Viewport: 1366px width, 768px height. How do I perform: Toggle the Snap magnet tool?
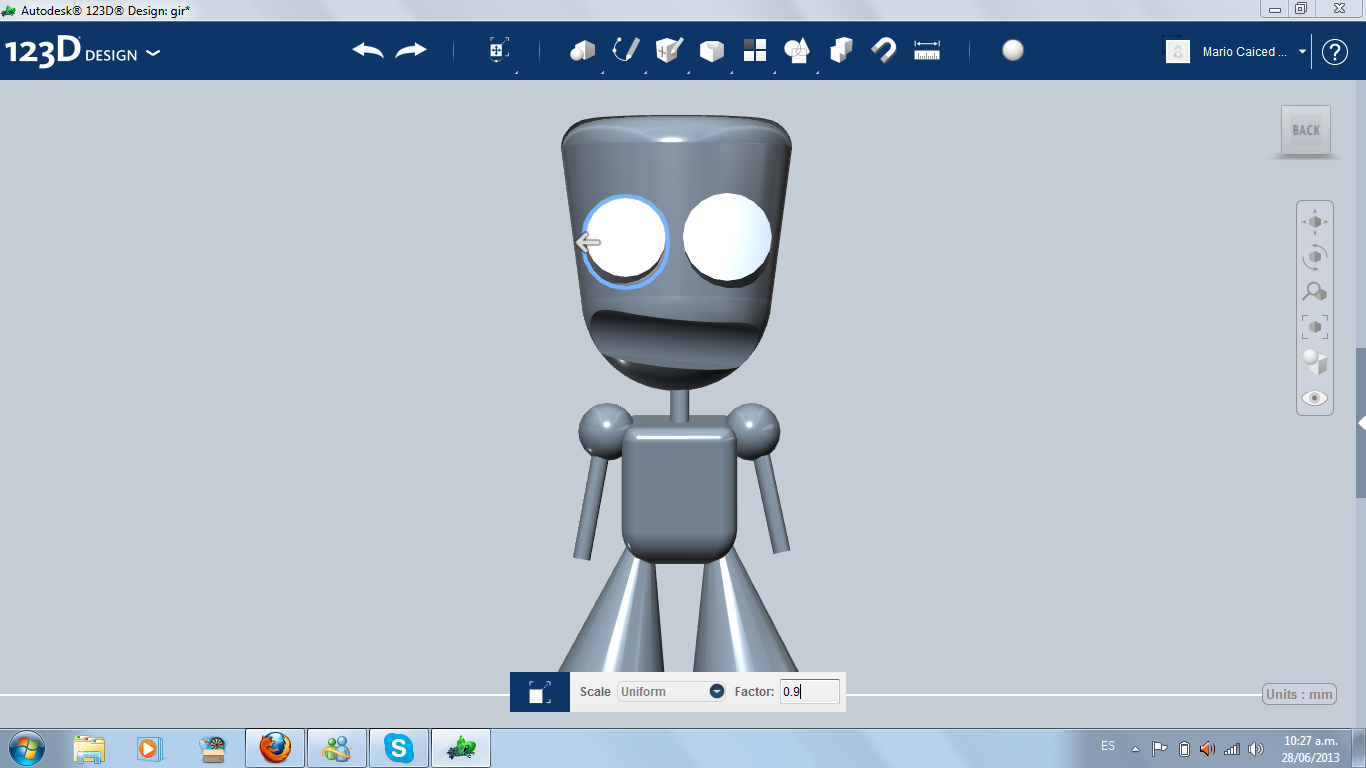(x=884, y=50)
